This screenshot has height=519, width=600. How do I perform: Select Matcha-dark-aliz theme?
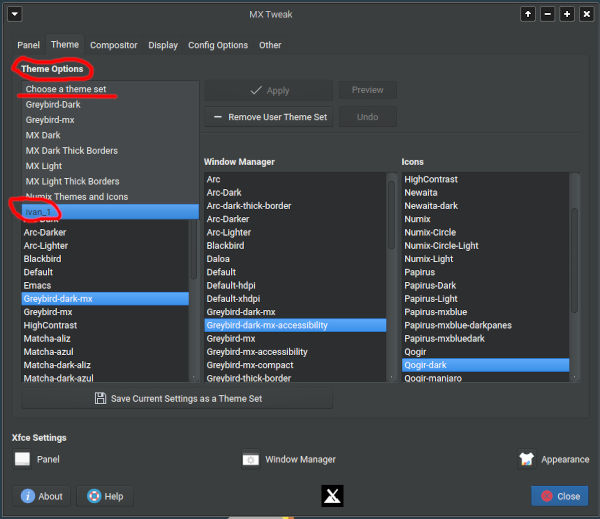tap(105, 365)
